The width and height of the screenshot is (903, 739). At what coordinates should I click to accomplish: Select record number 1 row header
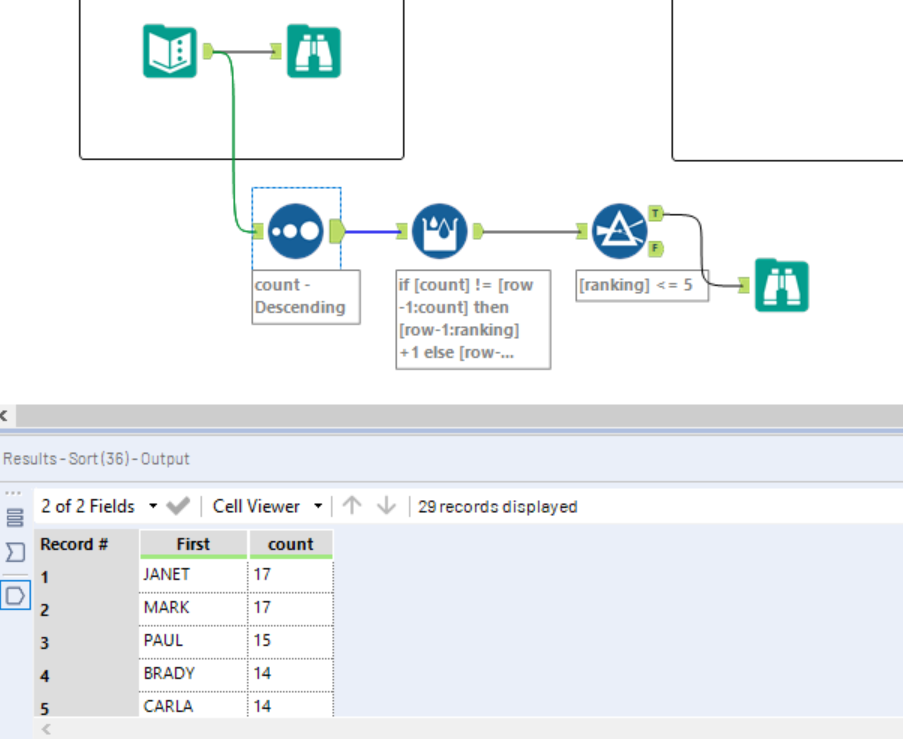[x=86, y=577]
